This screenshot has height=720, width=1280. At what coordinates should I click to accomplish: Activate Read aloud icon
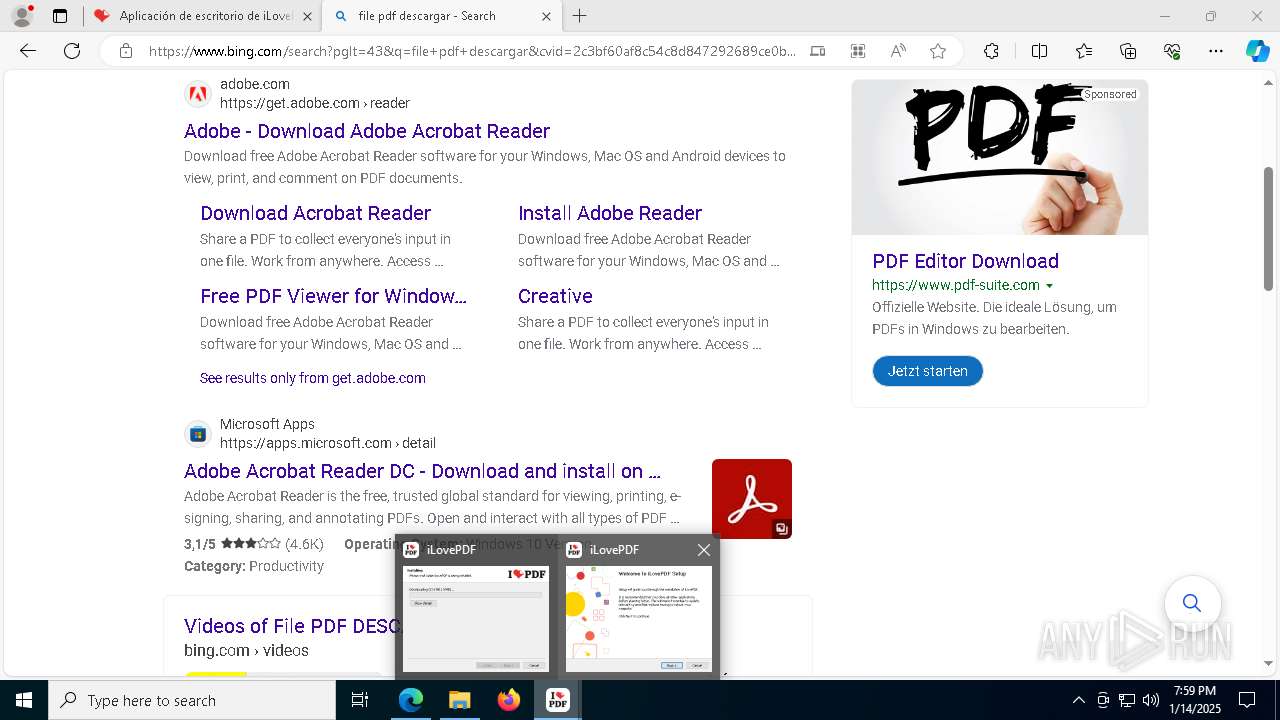(898, 51)
